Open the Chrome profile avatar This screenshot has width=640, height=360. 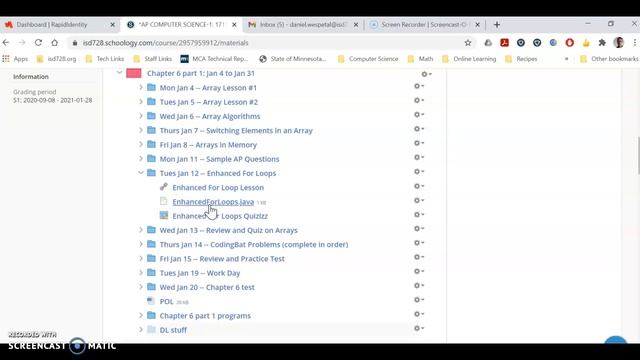(x=619, y=42)
